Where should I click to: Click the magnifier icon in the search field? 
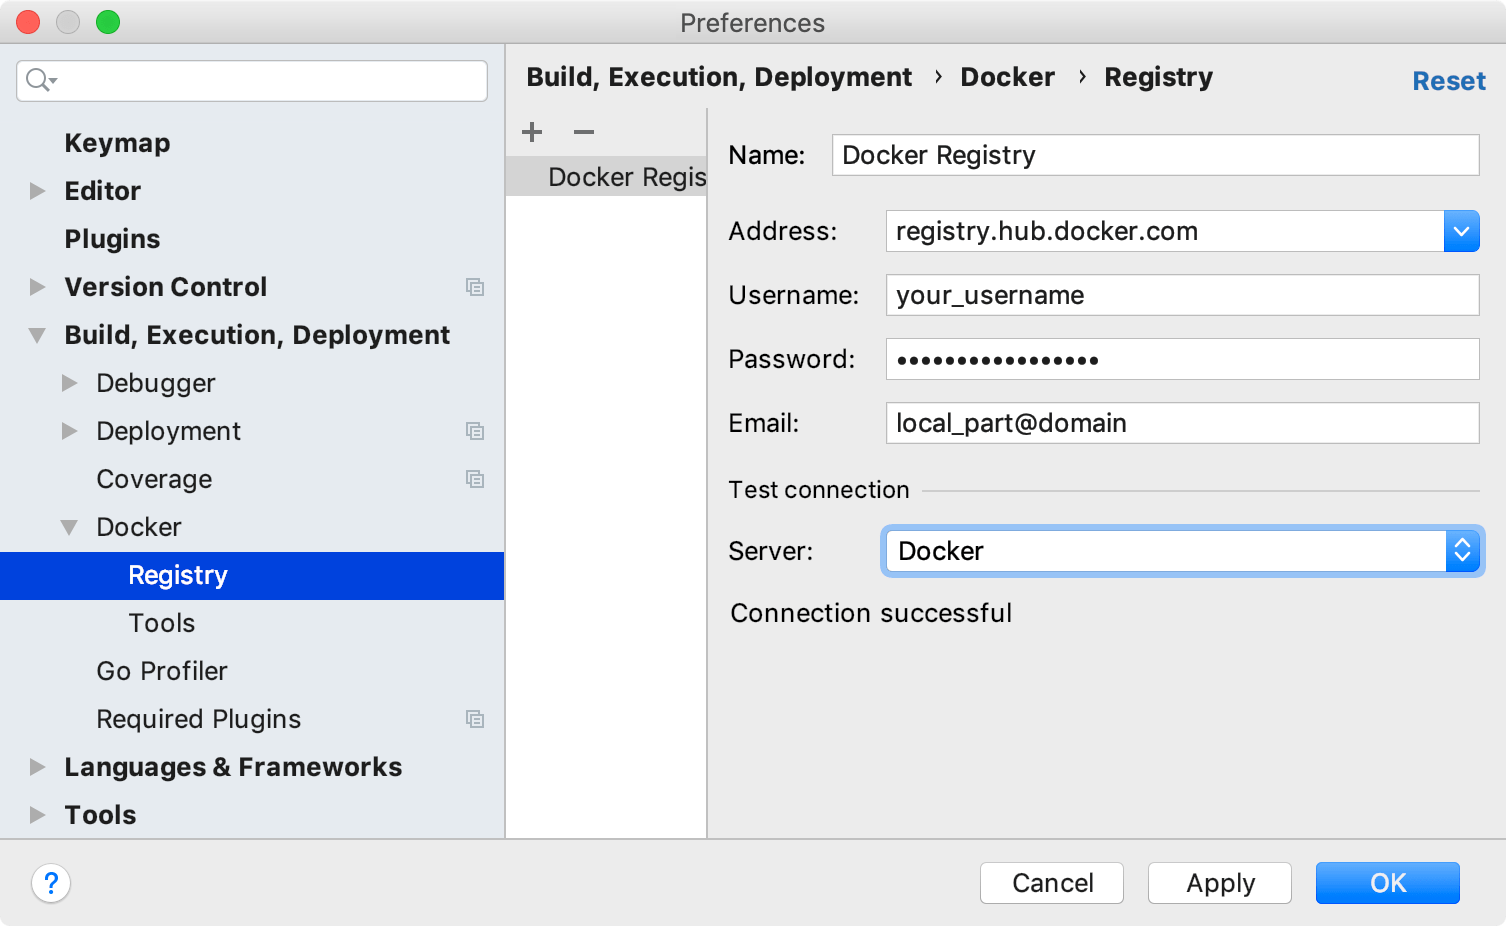pyautogui.click(x=38, y=80)
